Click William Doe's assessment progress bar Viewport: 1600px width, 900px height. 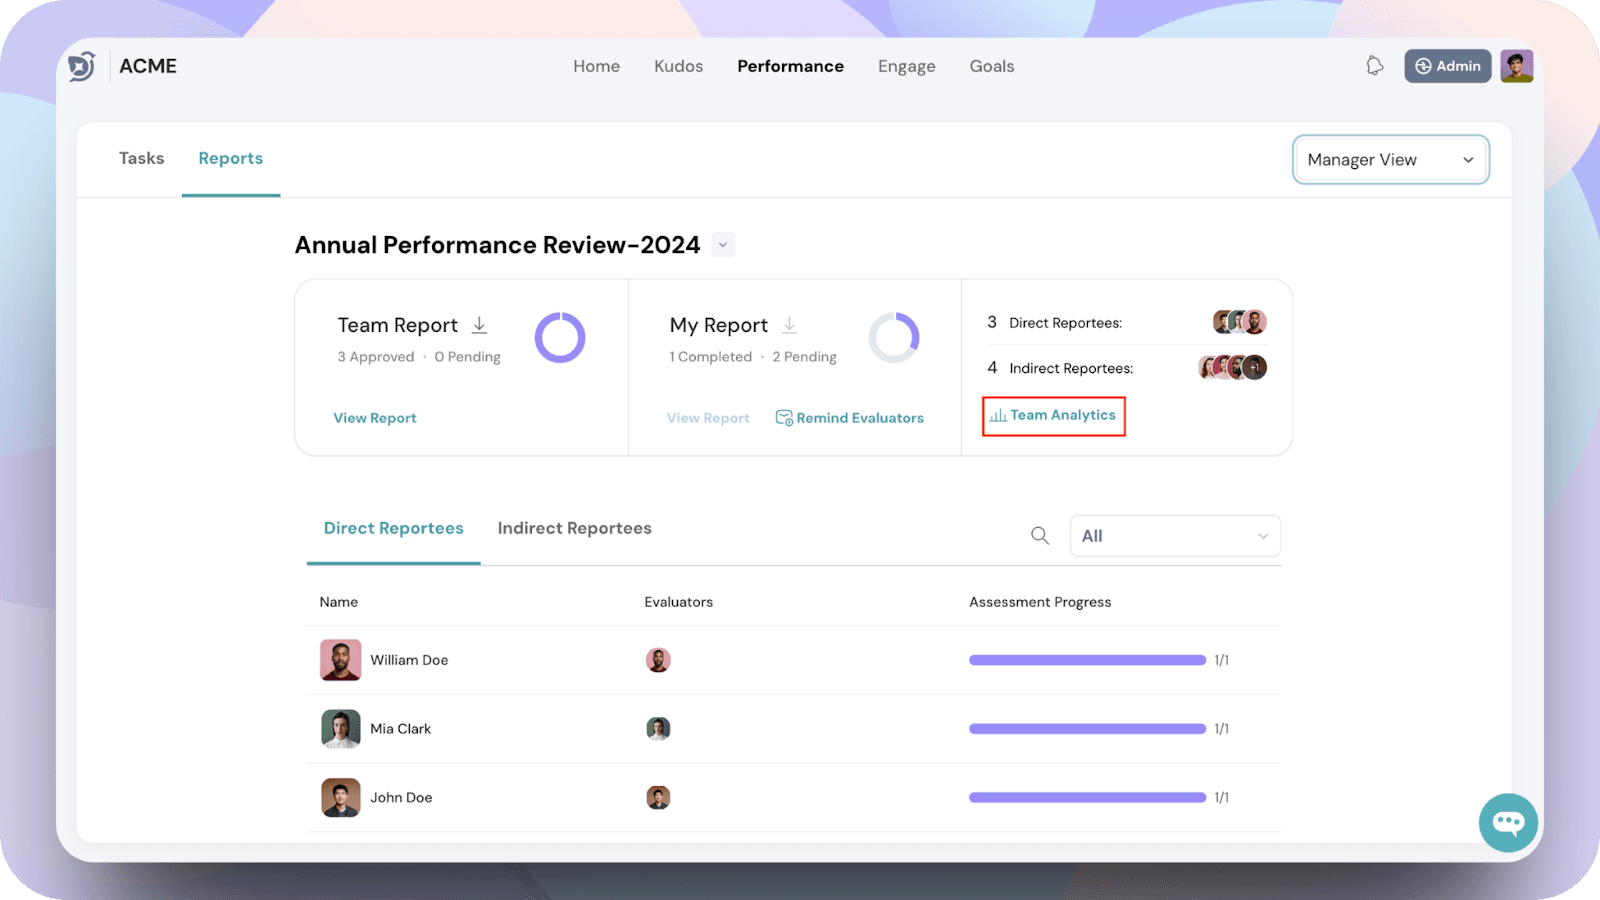pyautogui.click(x=1088, y=660)
